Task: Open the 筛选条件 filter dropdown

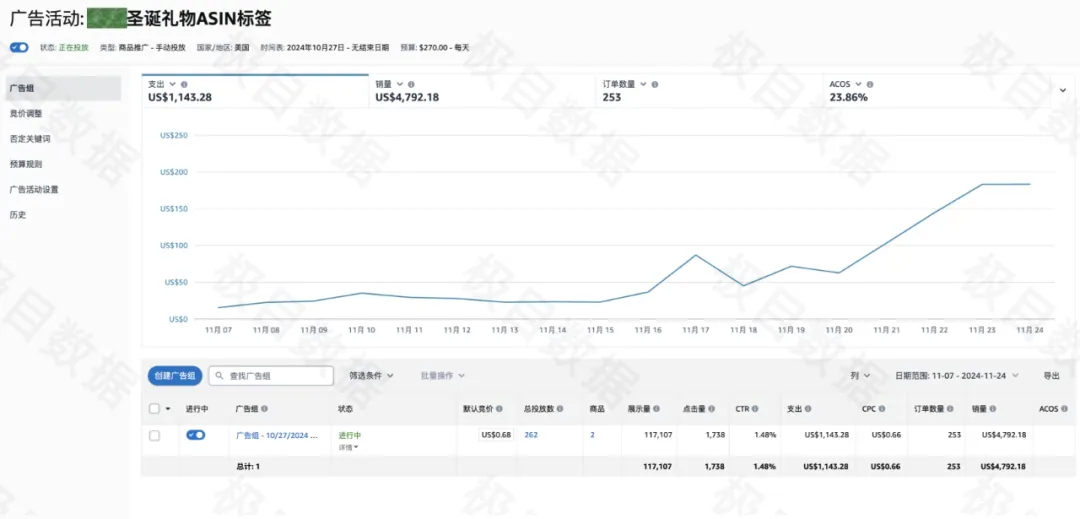Action: click(371, 376)
